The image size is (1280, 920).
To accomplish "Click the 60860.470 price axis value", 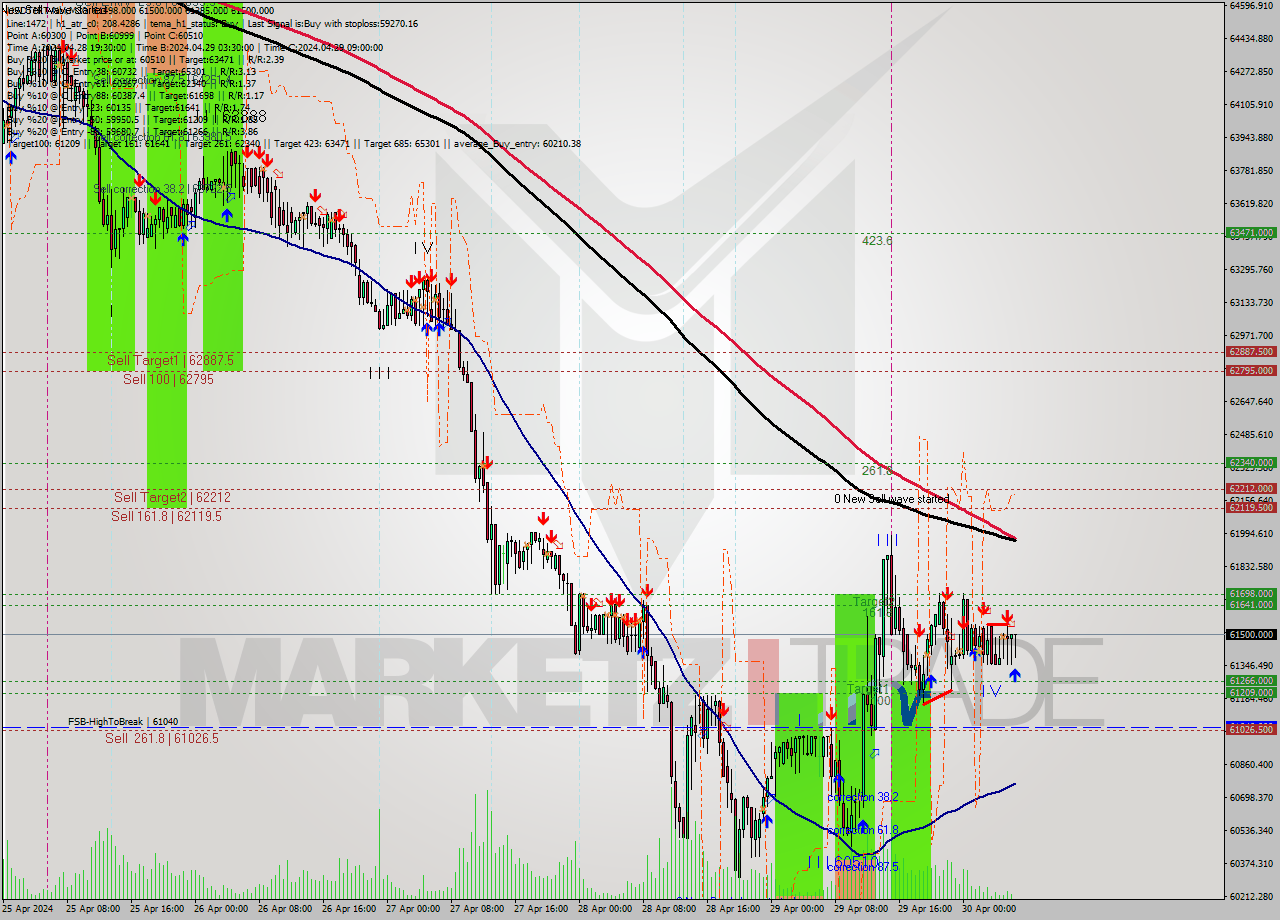I will (1251, 764).
